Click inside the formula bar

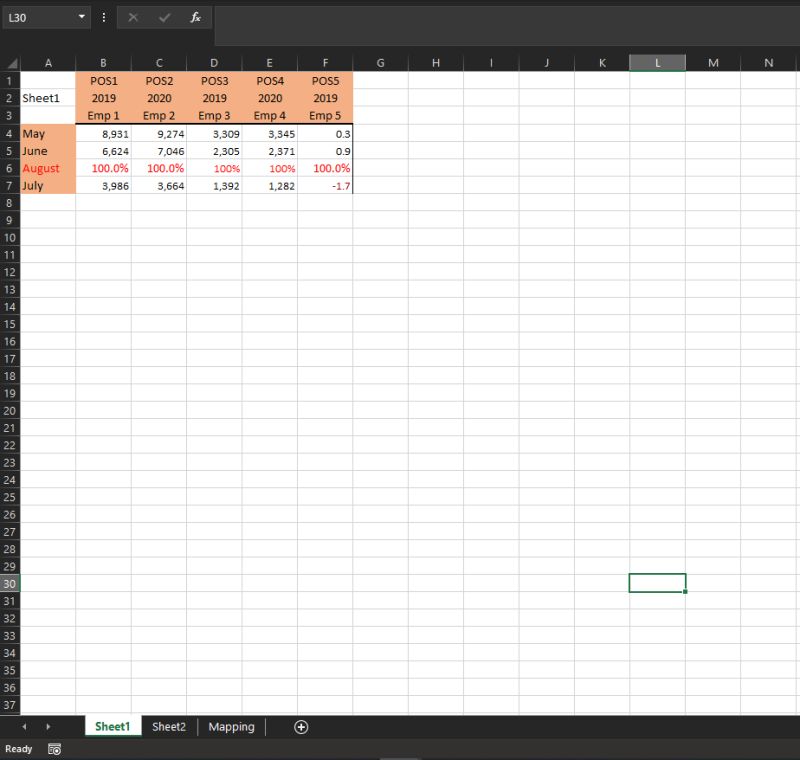(400, 17)
